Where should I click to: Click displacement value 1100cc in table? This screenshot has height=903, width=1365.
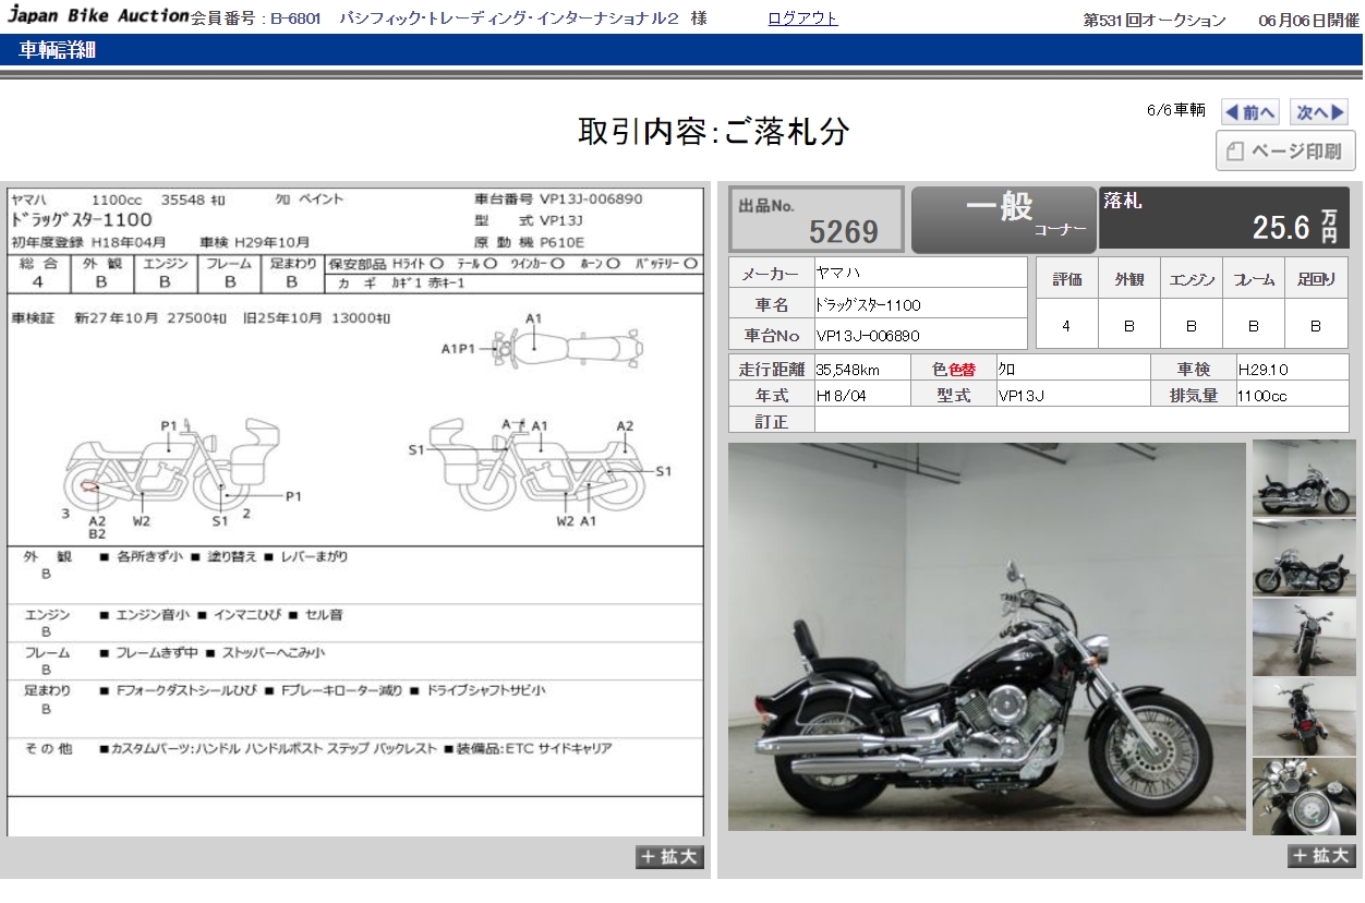[1262, 396]
